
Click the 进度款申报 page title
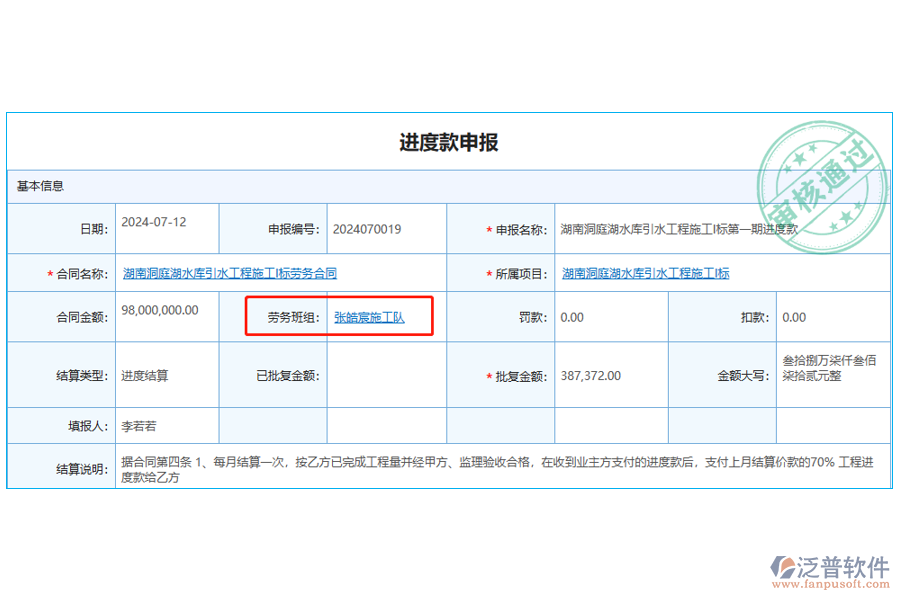pos(450,143)
